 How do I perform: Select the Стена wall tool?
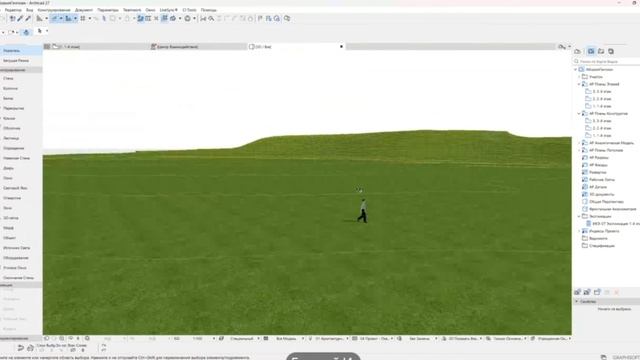20,78
